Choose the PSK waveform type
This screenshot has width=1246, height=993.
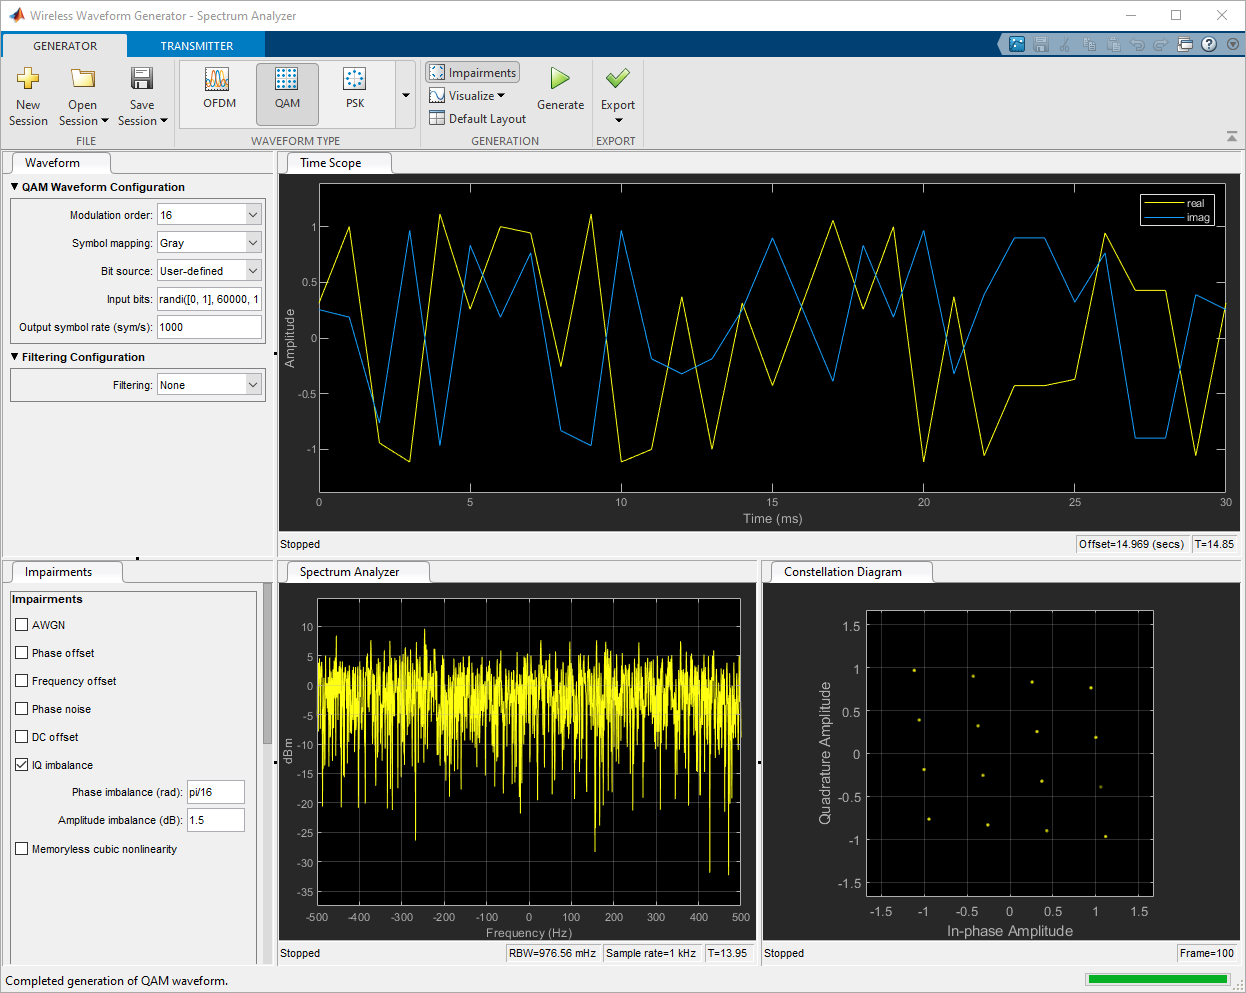(x=354, y=90)
